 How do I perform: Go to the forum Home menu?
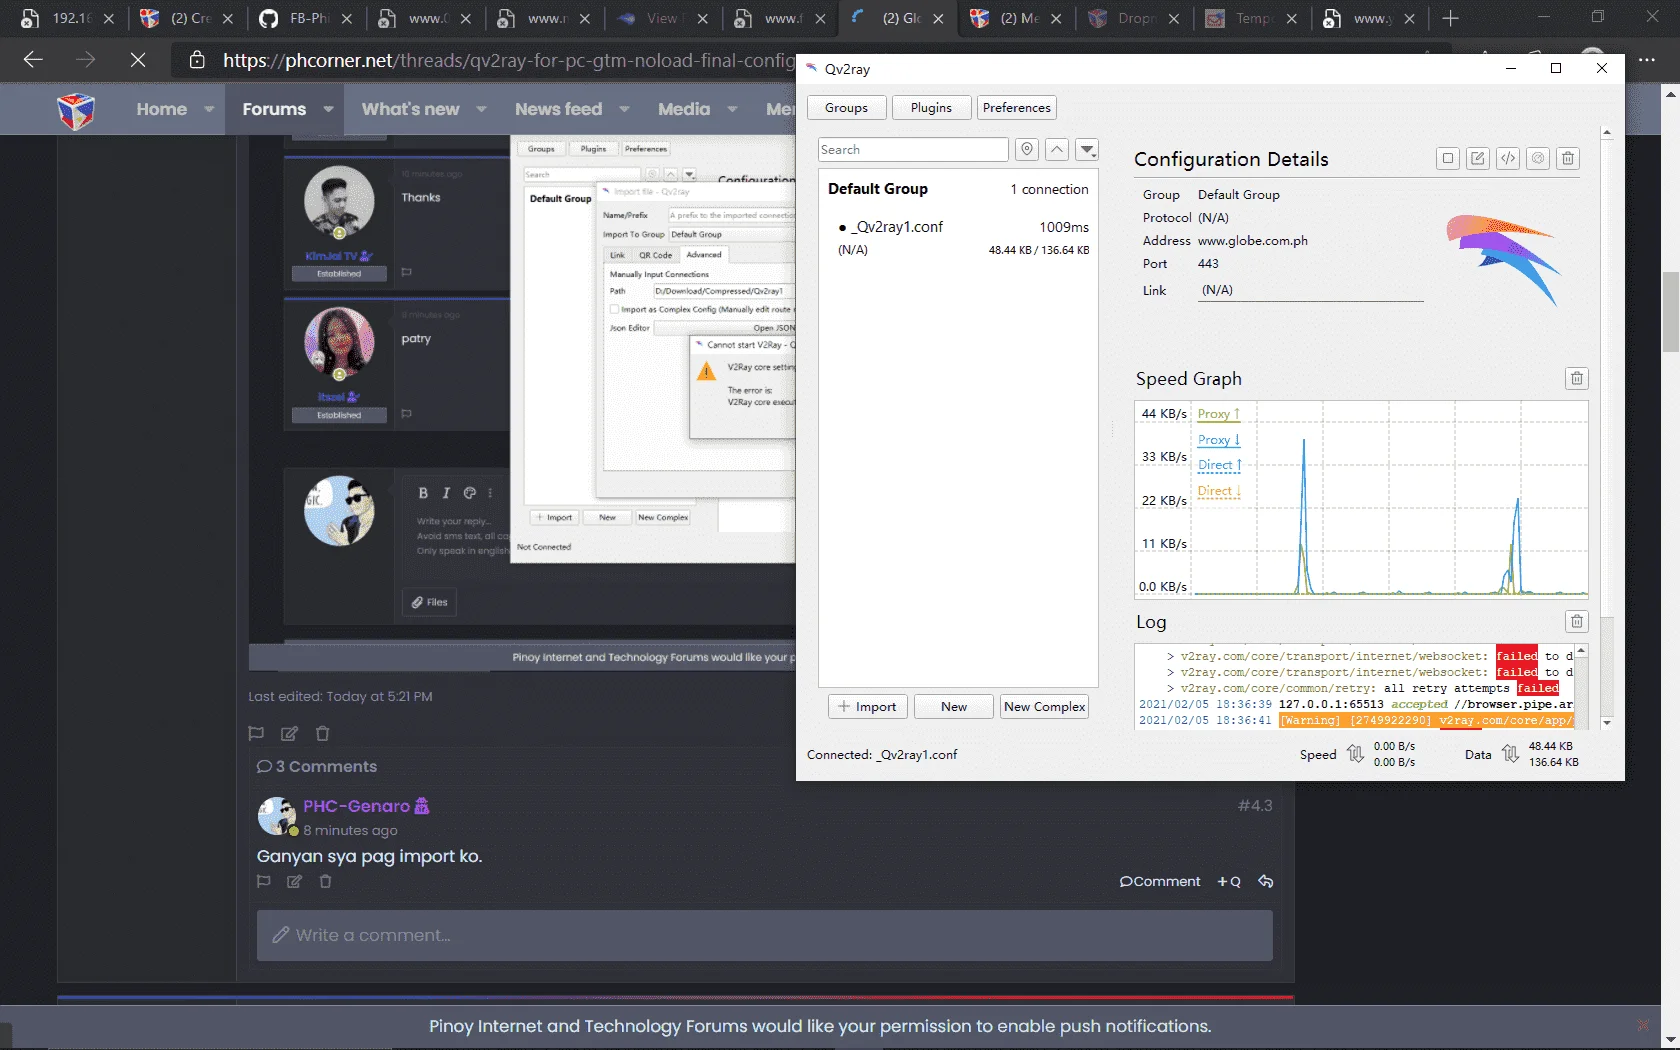pos(162,109)
